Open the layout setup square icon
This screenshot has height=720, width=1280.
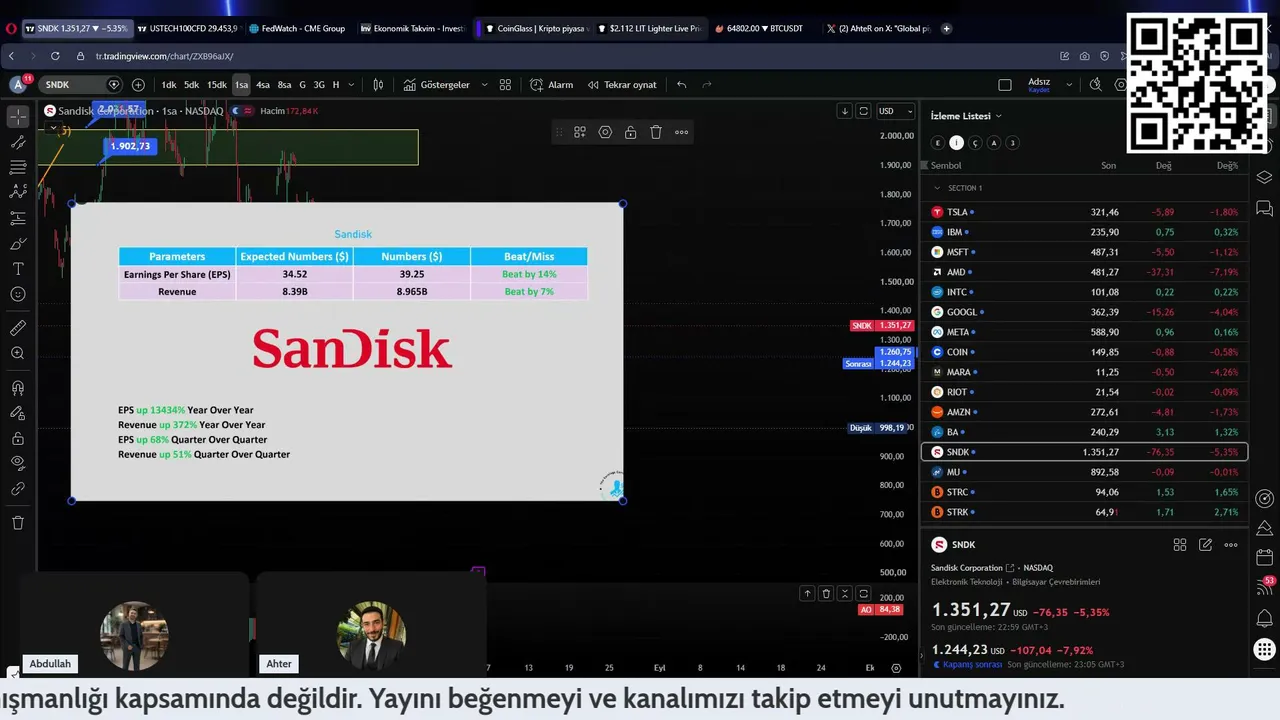coord(1005,85)
